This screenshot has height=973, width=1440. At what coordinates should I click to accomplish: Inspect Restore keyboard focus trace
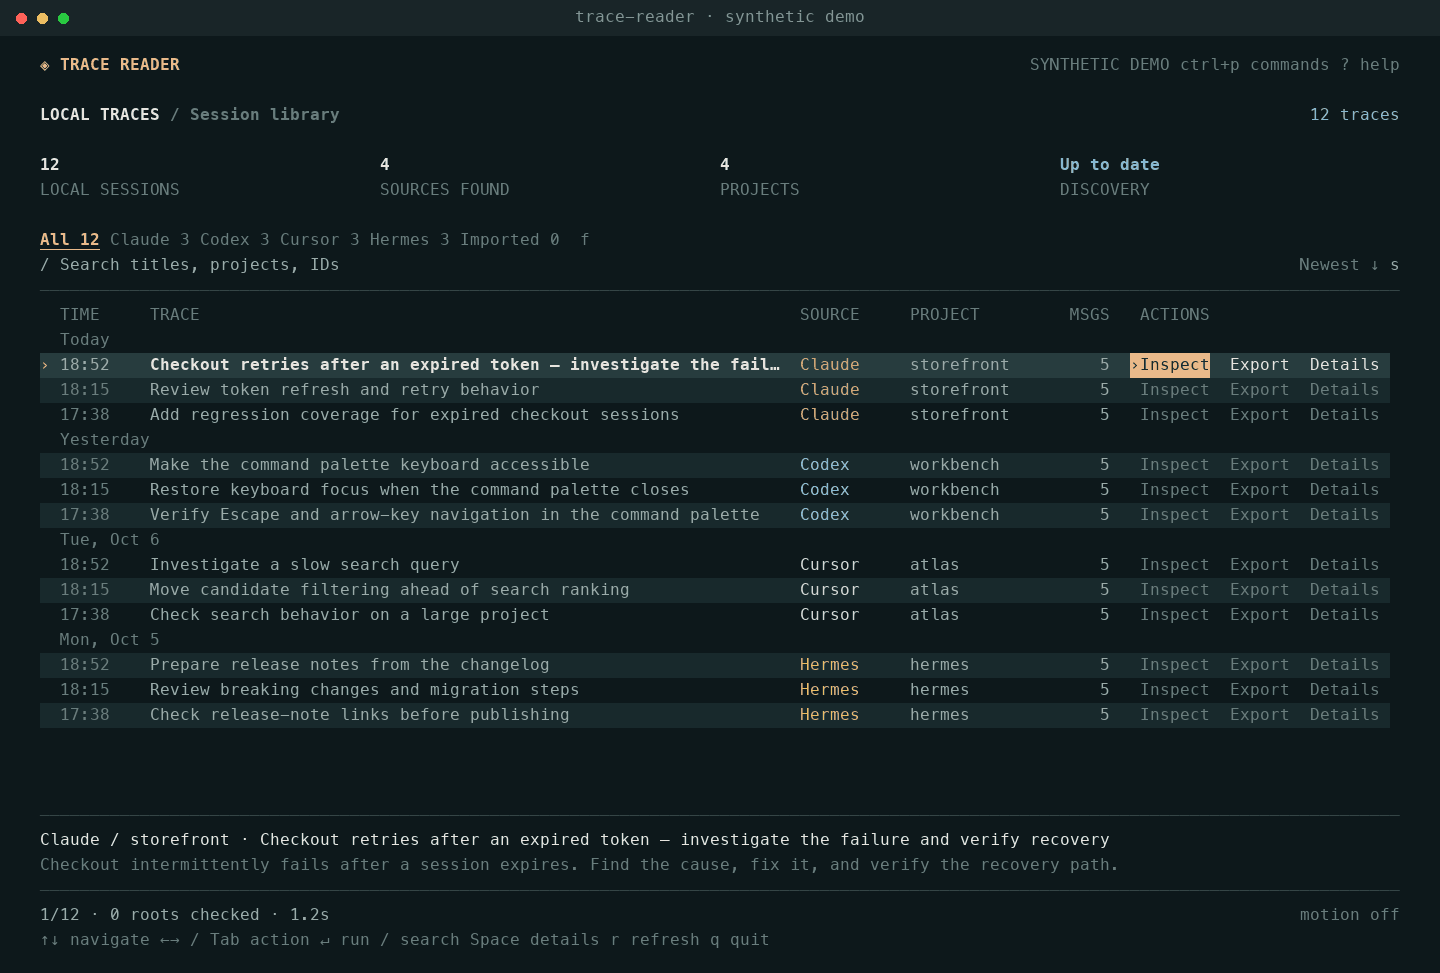click(1175, 490)
